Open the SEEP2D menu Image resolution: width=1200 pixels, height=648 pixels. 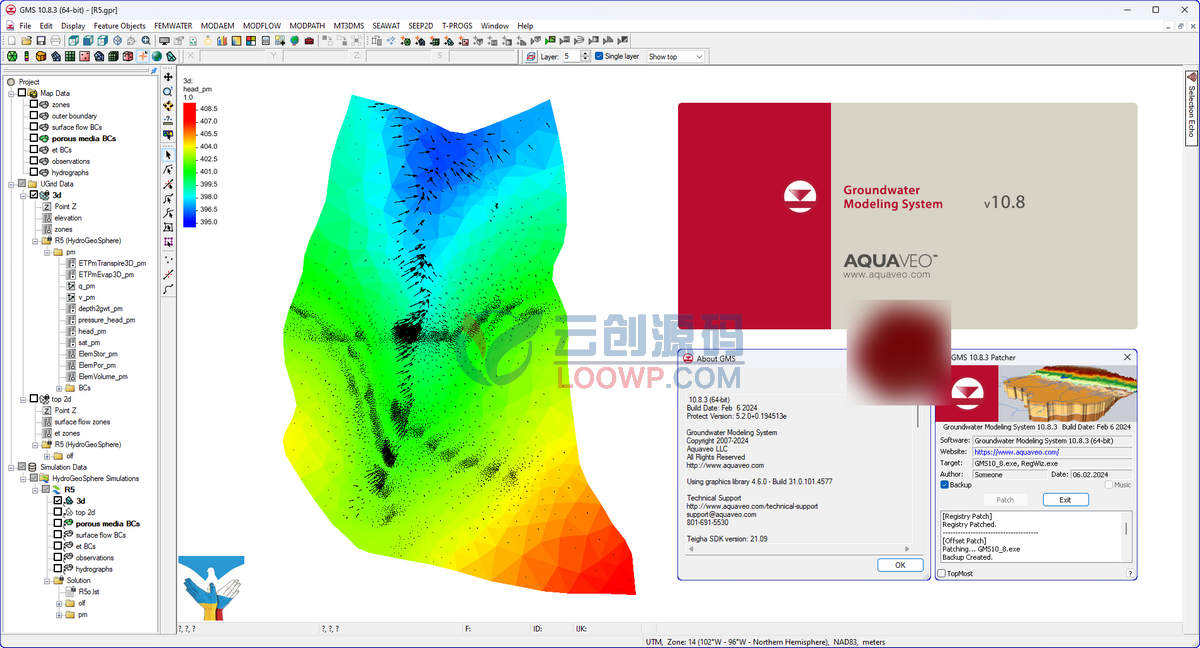pyautogui.click(x=421, y=25)
